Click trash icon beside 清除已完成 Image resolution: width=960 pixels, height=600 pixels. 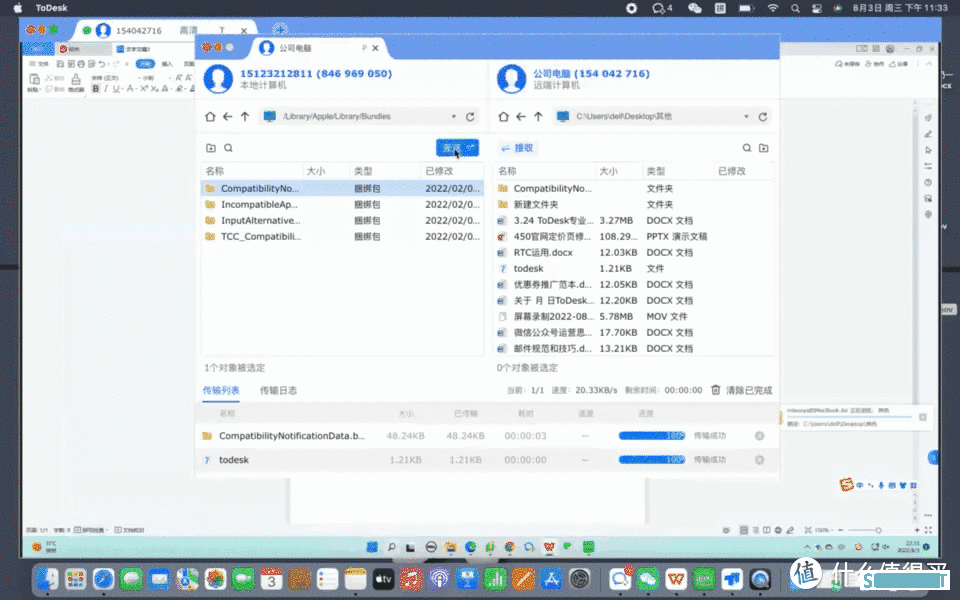[715, 390]
